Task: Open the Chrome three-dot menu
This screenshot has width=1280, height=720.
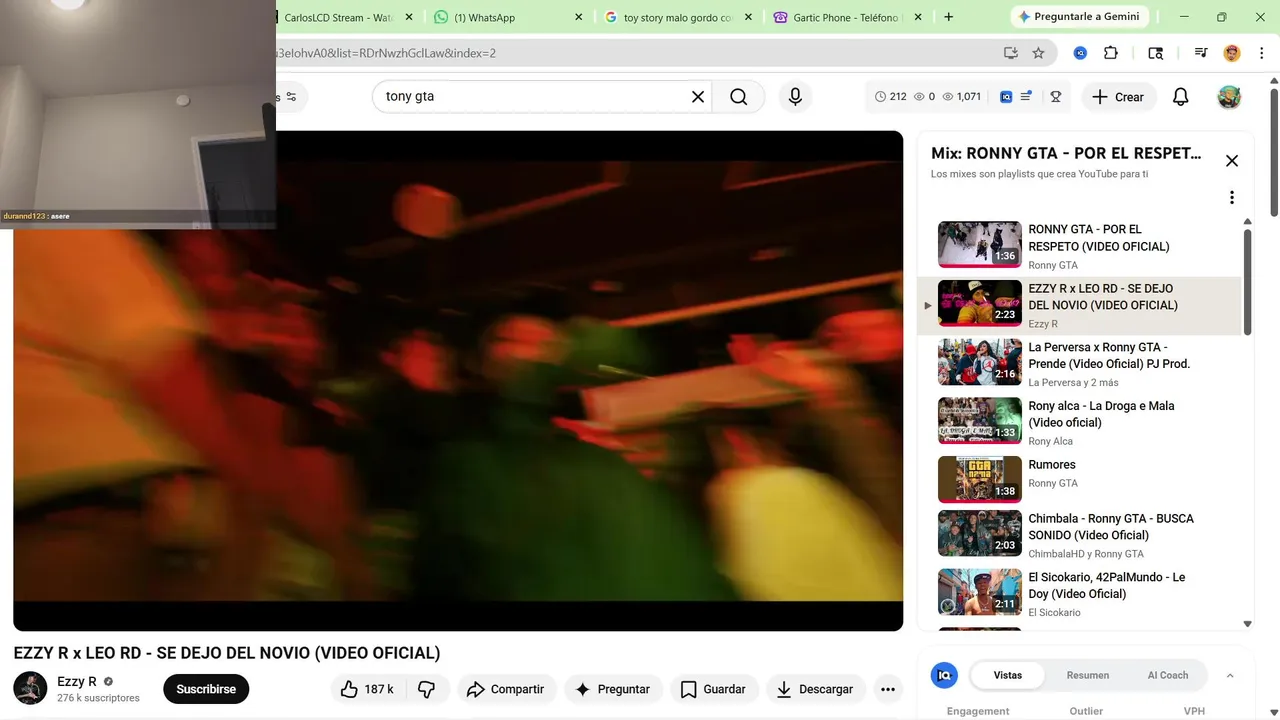Action: click(x=1260, y=53)
